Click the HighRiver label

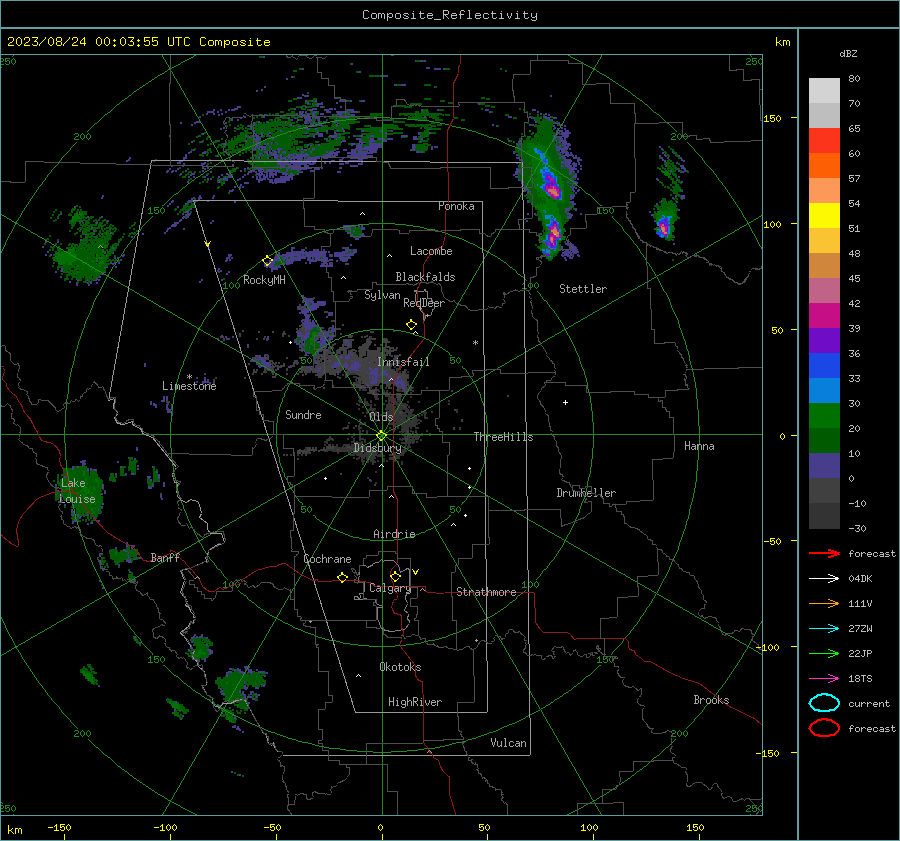tap(415, 702)
